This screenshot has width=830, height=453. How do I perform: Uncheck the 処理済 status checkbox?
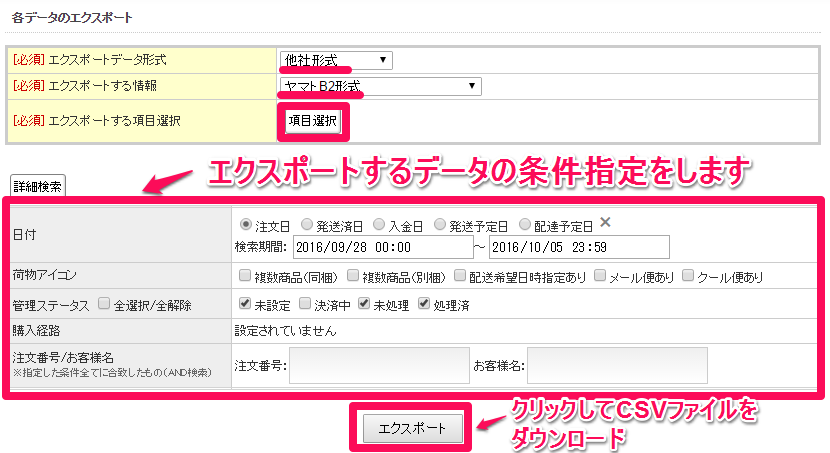pos(424,304)
